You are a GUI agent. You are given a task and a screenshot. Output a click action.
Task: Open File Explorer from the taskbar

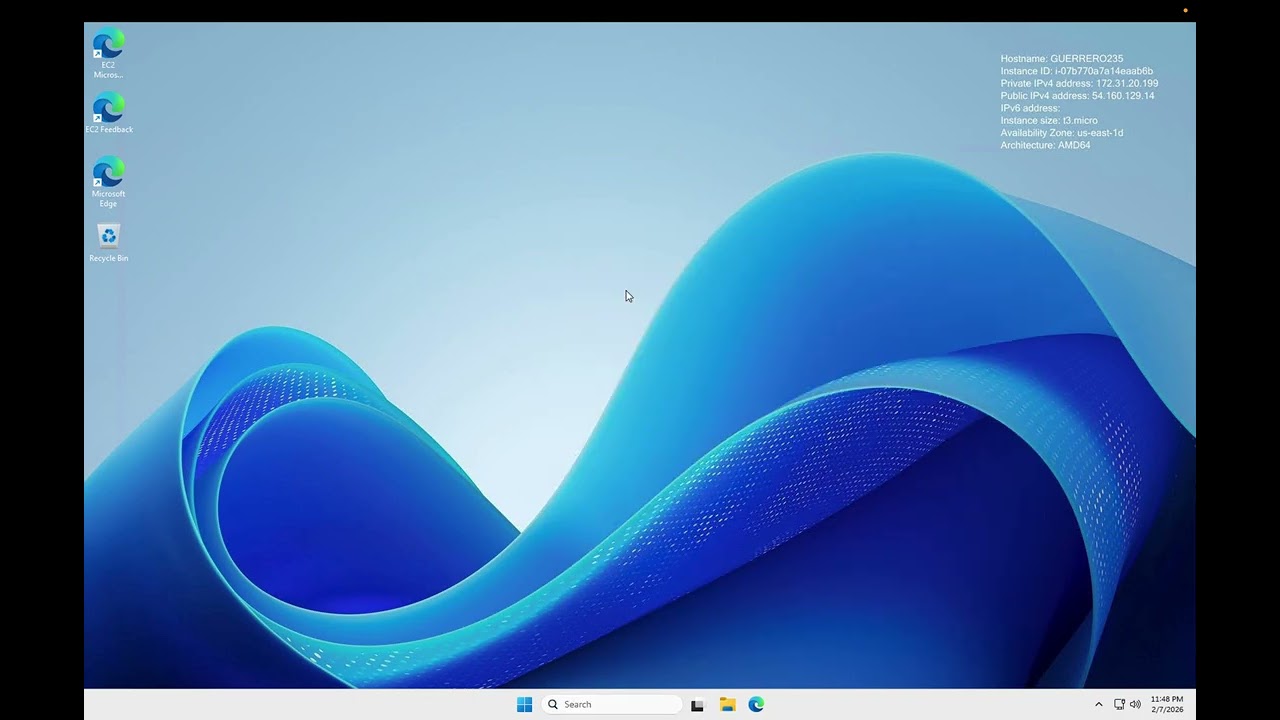727,704
